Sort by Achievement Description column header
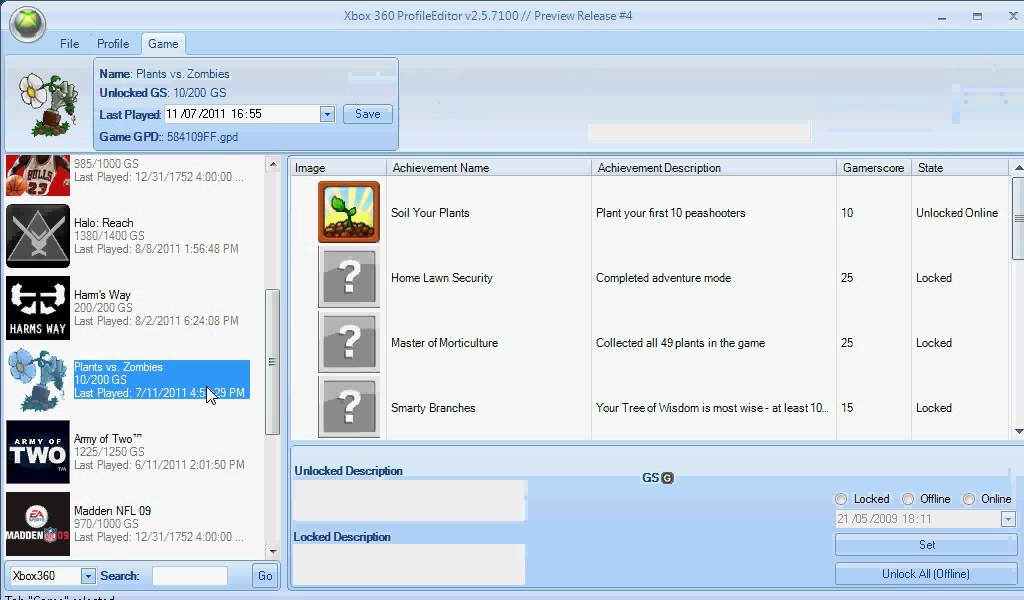 pyautogui.click(x=714, y=168)
